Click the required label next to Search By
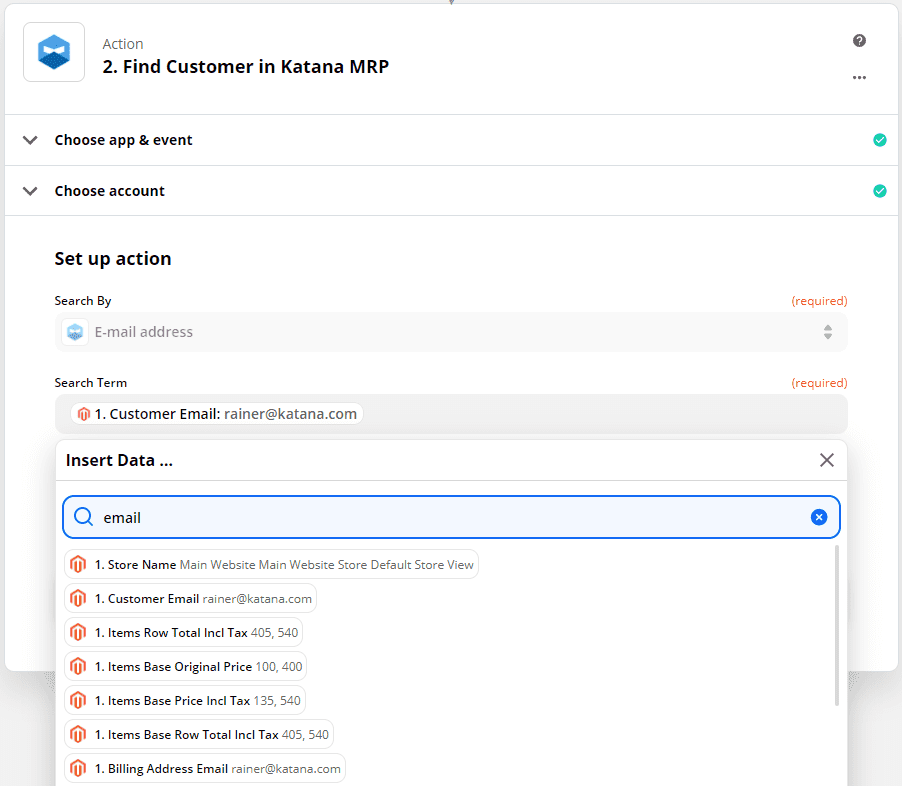This screenshot has height=786, width=902. (x=819, y=301)
